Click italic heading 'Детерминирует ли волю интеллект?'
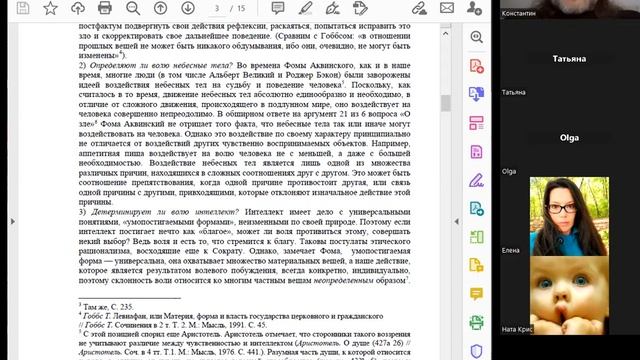 coord(165,212)
